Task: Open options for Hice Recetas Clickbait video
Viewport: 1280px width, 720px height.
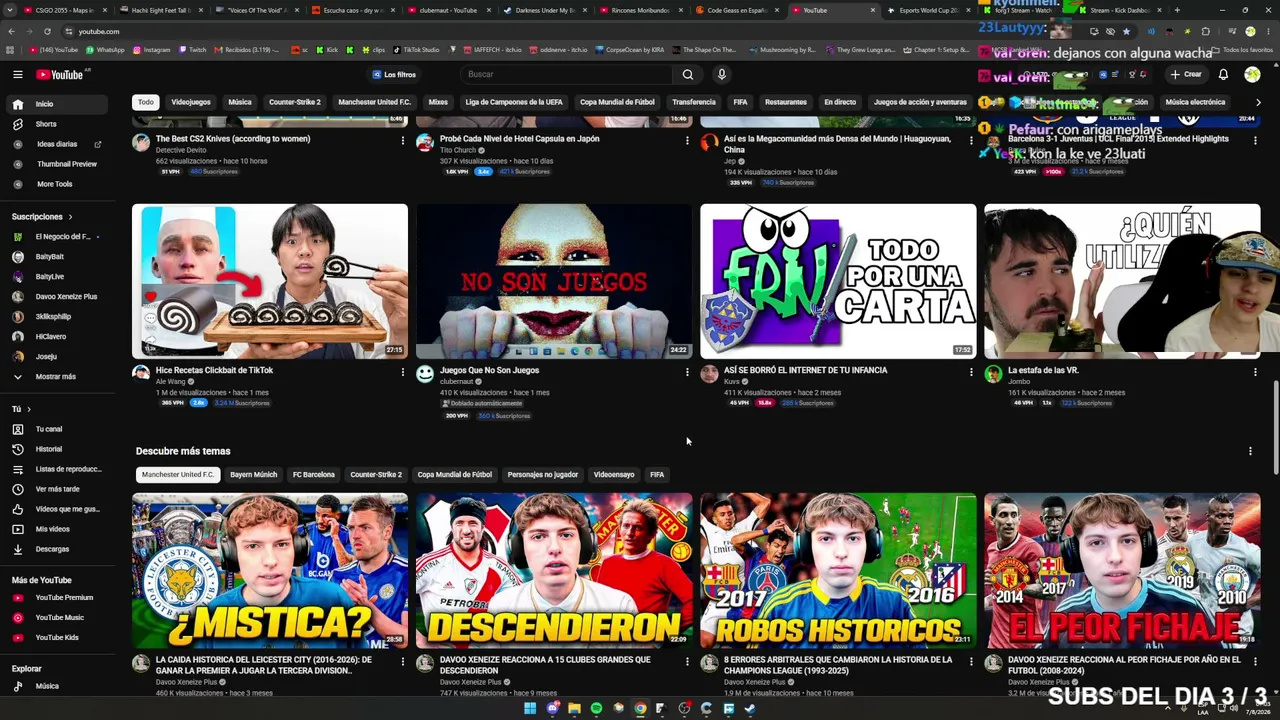Action: point(403,372)
